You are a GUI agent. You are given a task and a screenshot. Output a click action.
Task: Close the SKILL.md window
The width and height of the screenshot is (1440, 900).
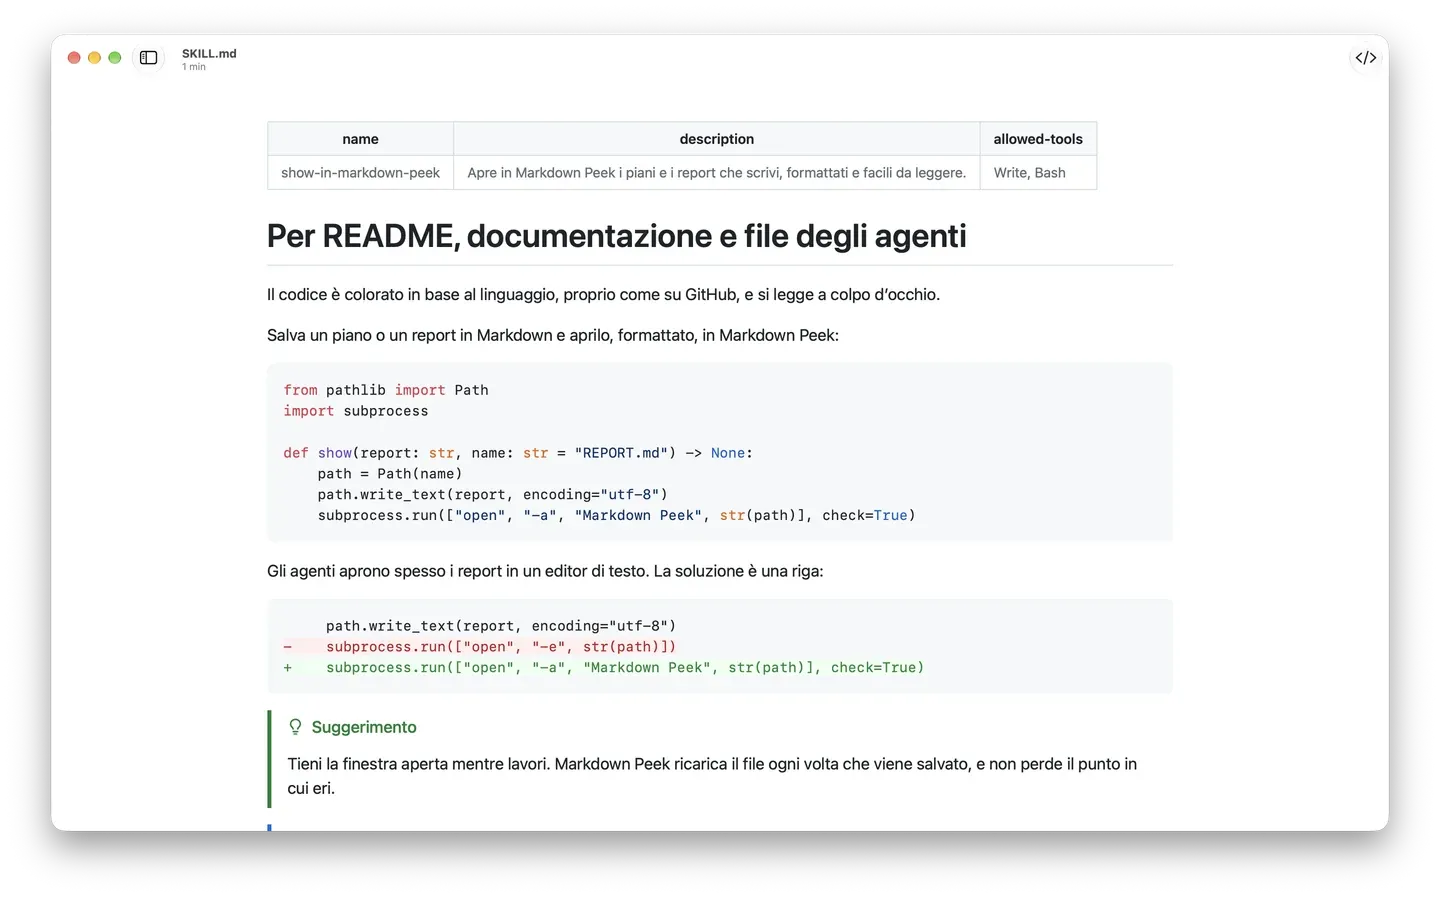pyautogui.click(x=74, y=58)
